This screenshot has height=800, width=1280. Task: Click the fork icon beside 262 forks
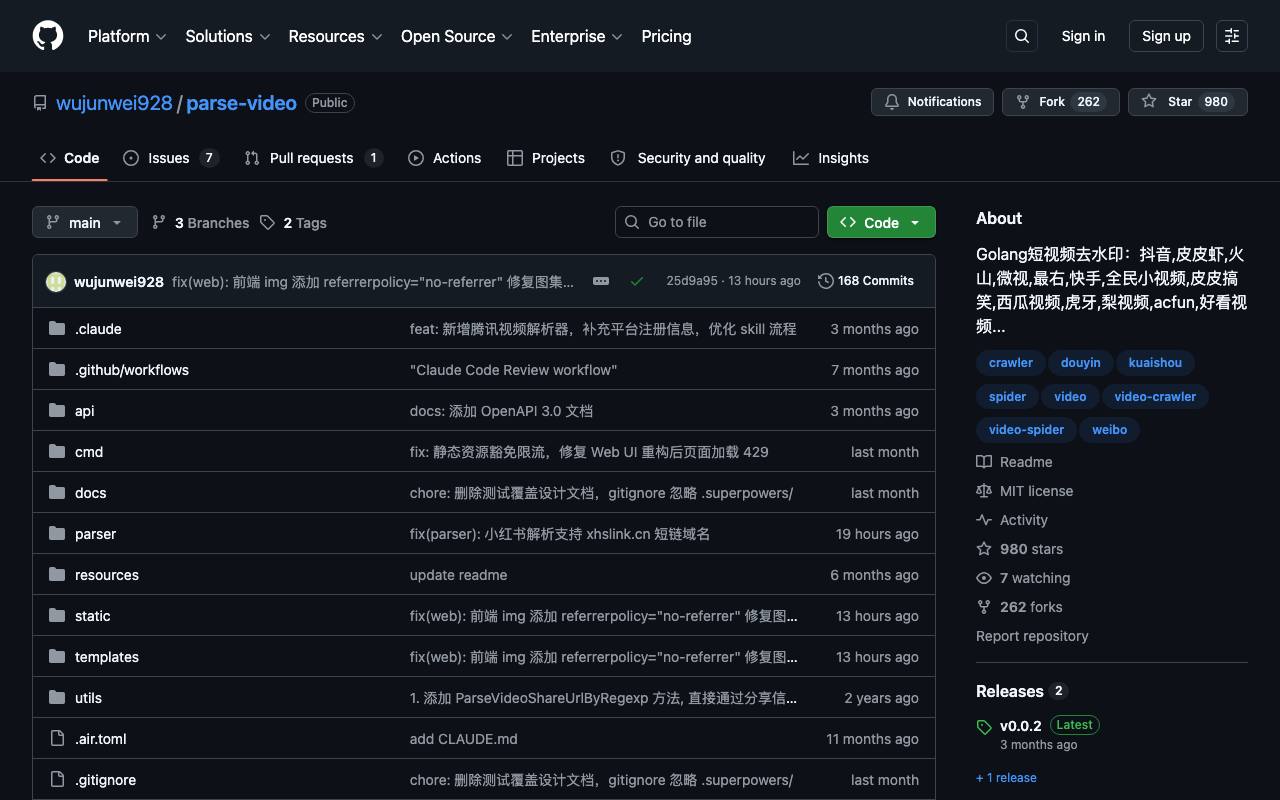click(x=984, y=607)
